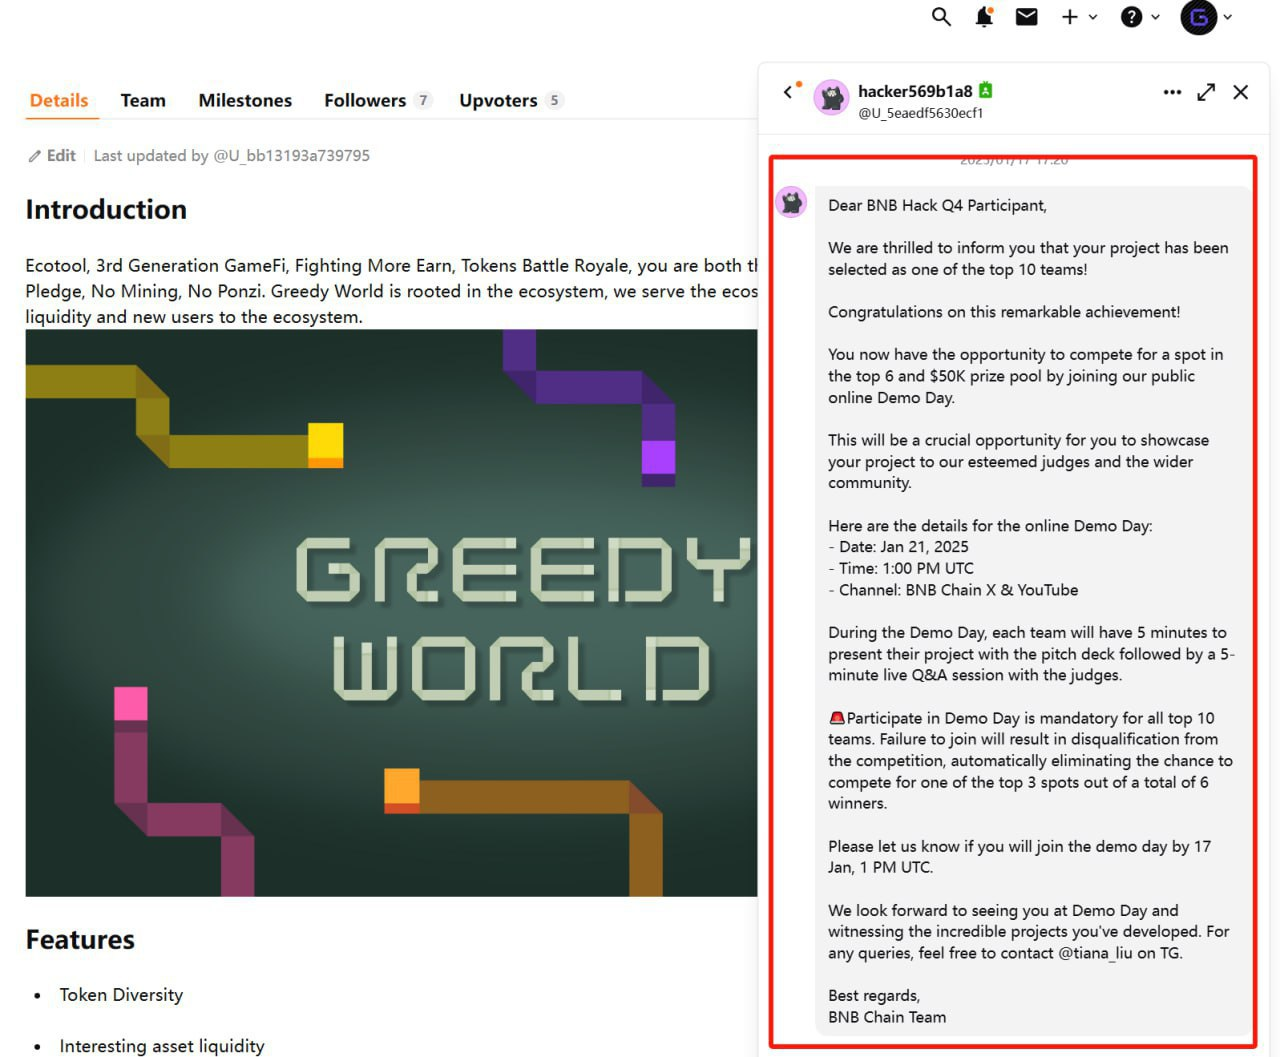Open the profile avatar dropdown arrow
Viewport: 1280px width, 1057px height.
(x=1228, y=17)
